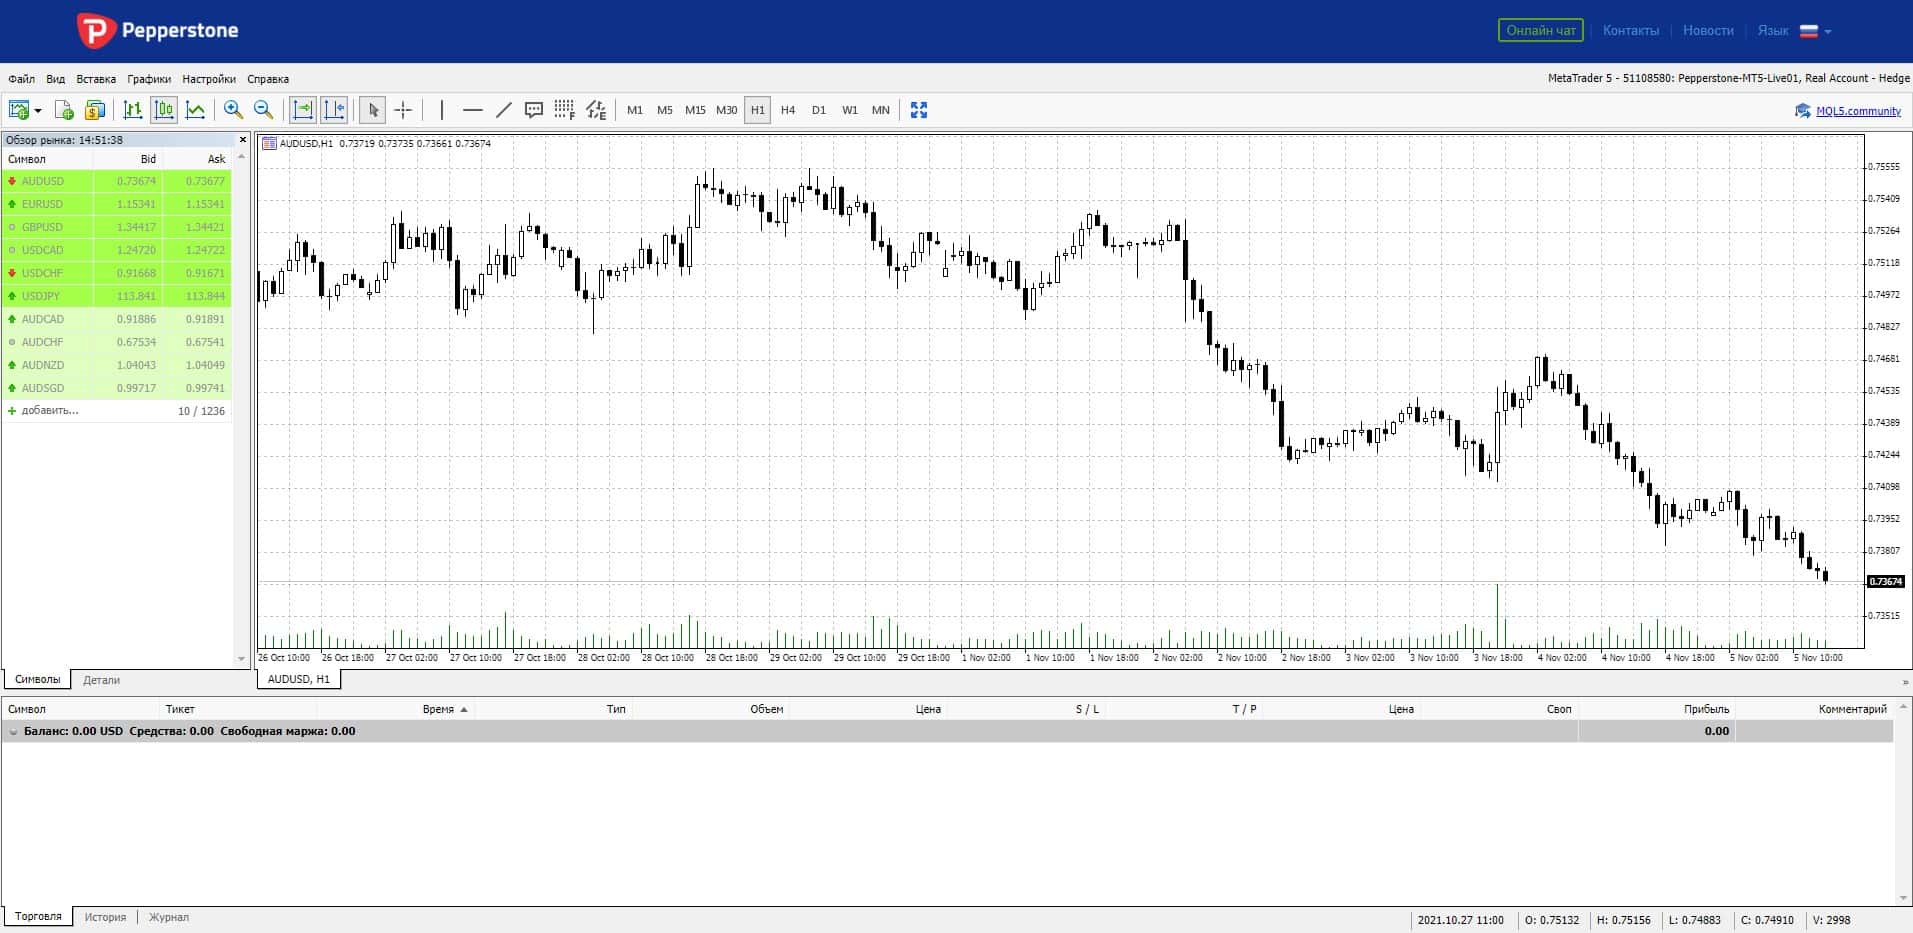Zoom out on the chart
This screenshot has width=1913, height=933.
pyautogui.click(x=264, y=110)
